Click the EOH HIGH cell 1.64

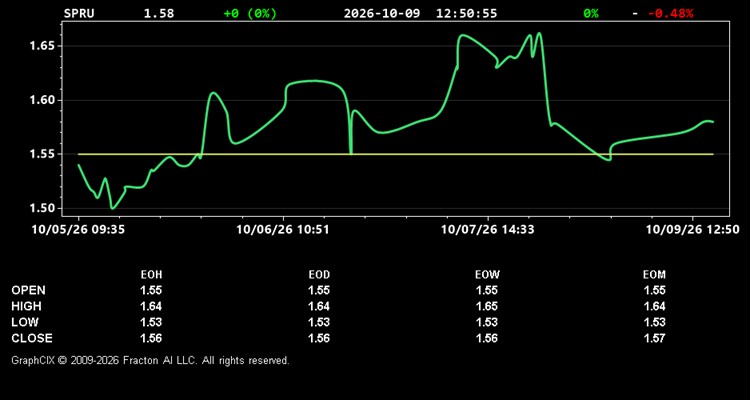pos(151,306)
